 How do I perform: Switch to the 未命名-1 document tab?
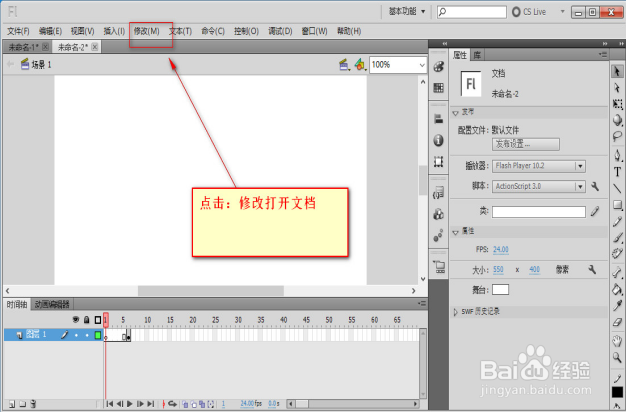24,47
